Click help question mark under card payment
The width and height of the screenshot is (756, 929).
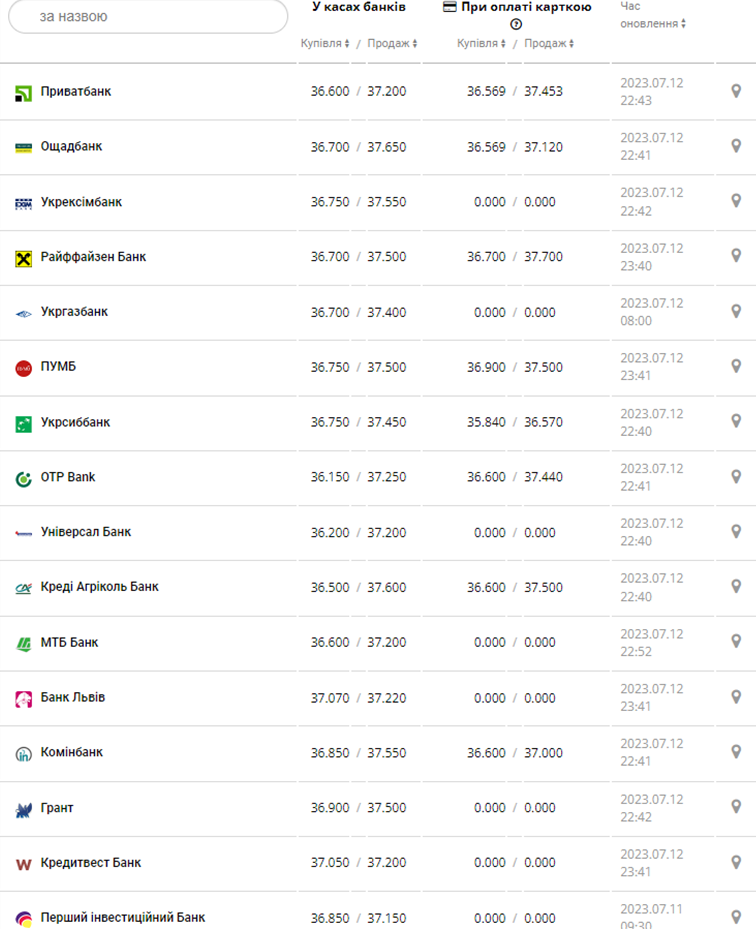pos(516,24)
